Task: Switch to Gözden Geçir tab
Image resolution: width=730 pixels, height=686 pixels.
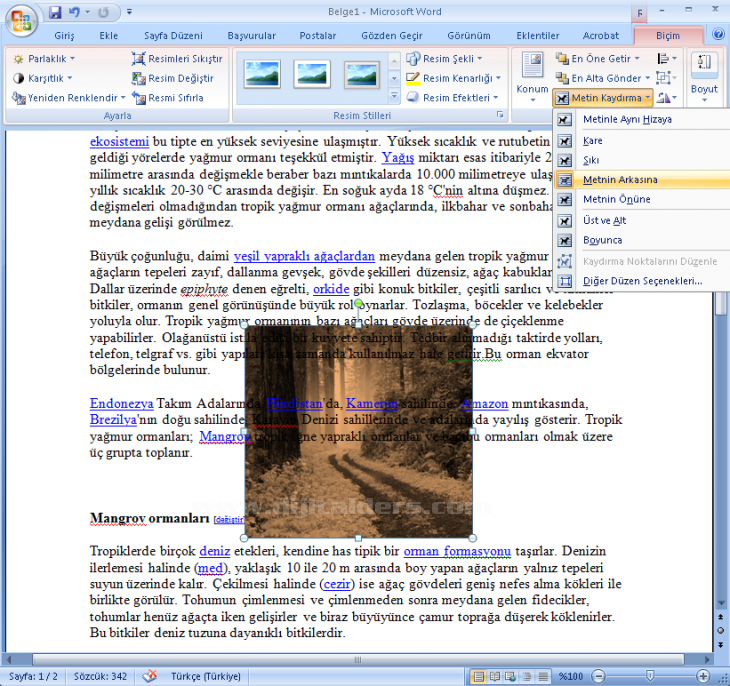Action: [392, 36]
